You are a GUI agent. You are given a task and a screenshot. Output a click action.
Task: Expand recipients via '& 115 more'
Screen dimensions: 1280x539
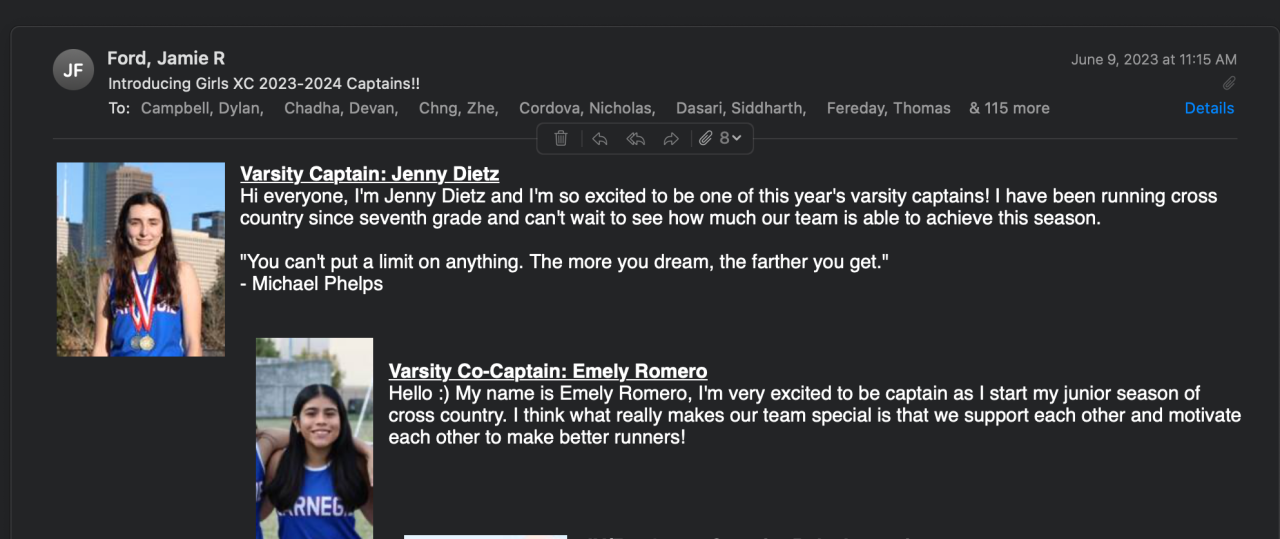pyautogui.click(x=1009, y=108)
